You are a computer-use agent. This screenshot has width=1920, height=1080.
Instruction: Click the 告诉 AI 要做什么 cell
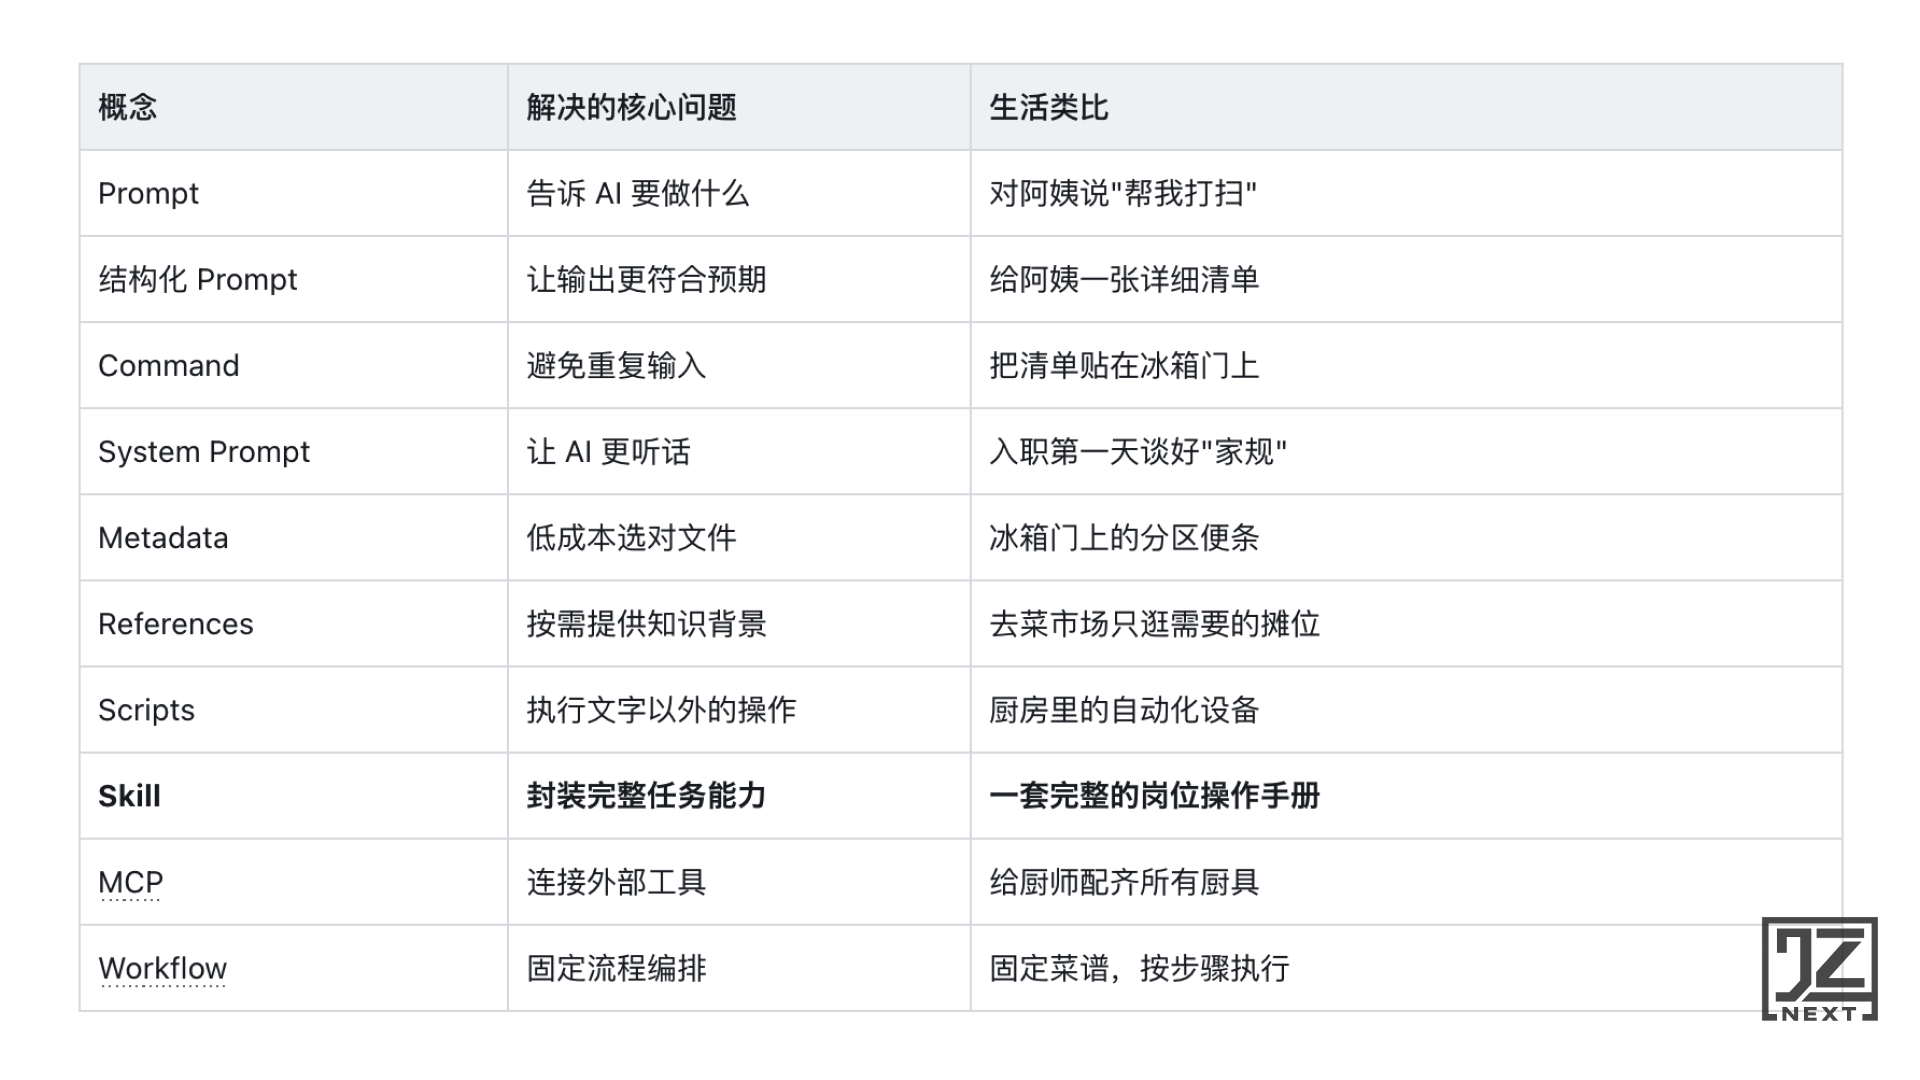(x=638, y=193)
